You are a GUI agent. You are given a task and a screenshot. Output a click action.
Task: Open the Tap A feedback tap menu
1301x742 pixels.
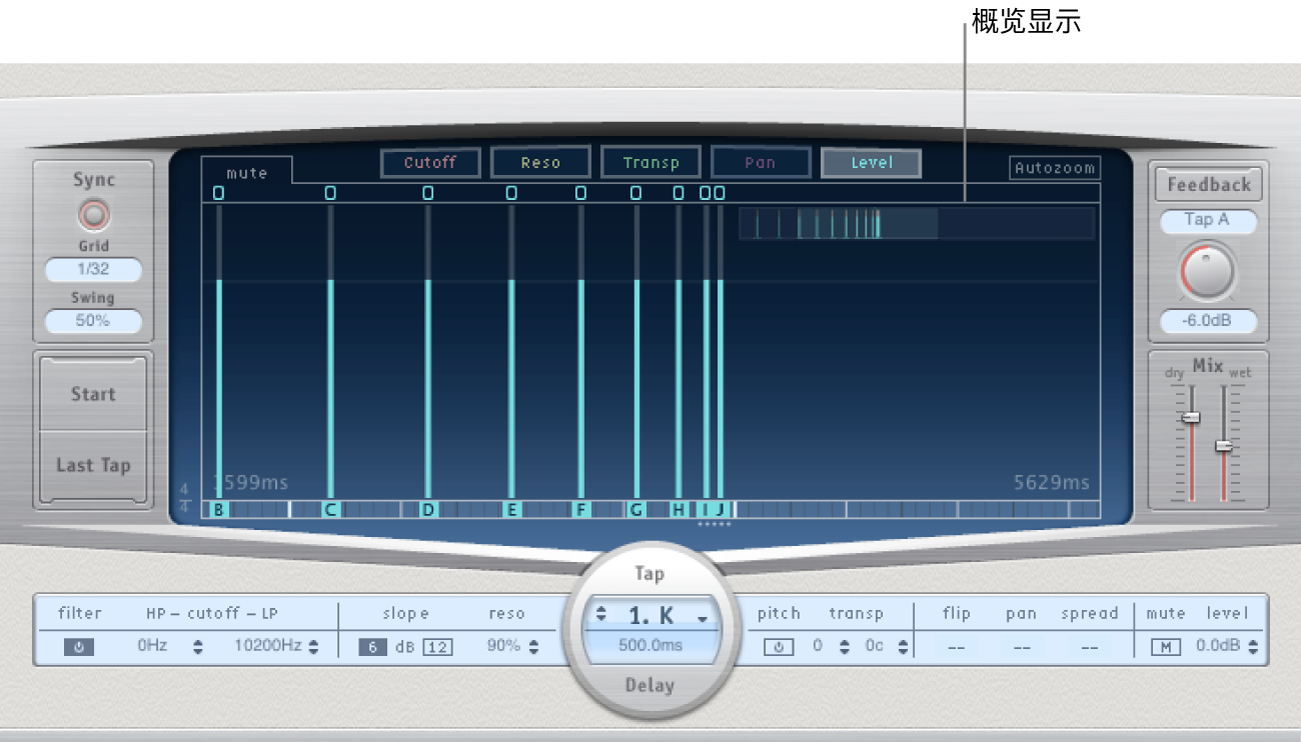pos(1207,220)
